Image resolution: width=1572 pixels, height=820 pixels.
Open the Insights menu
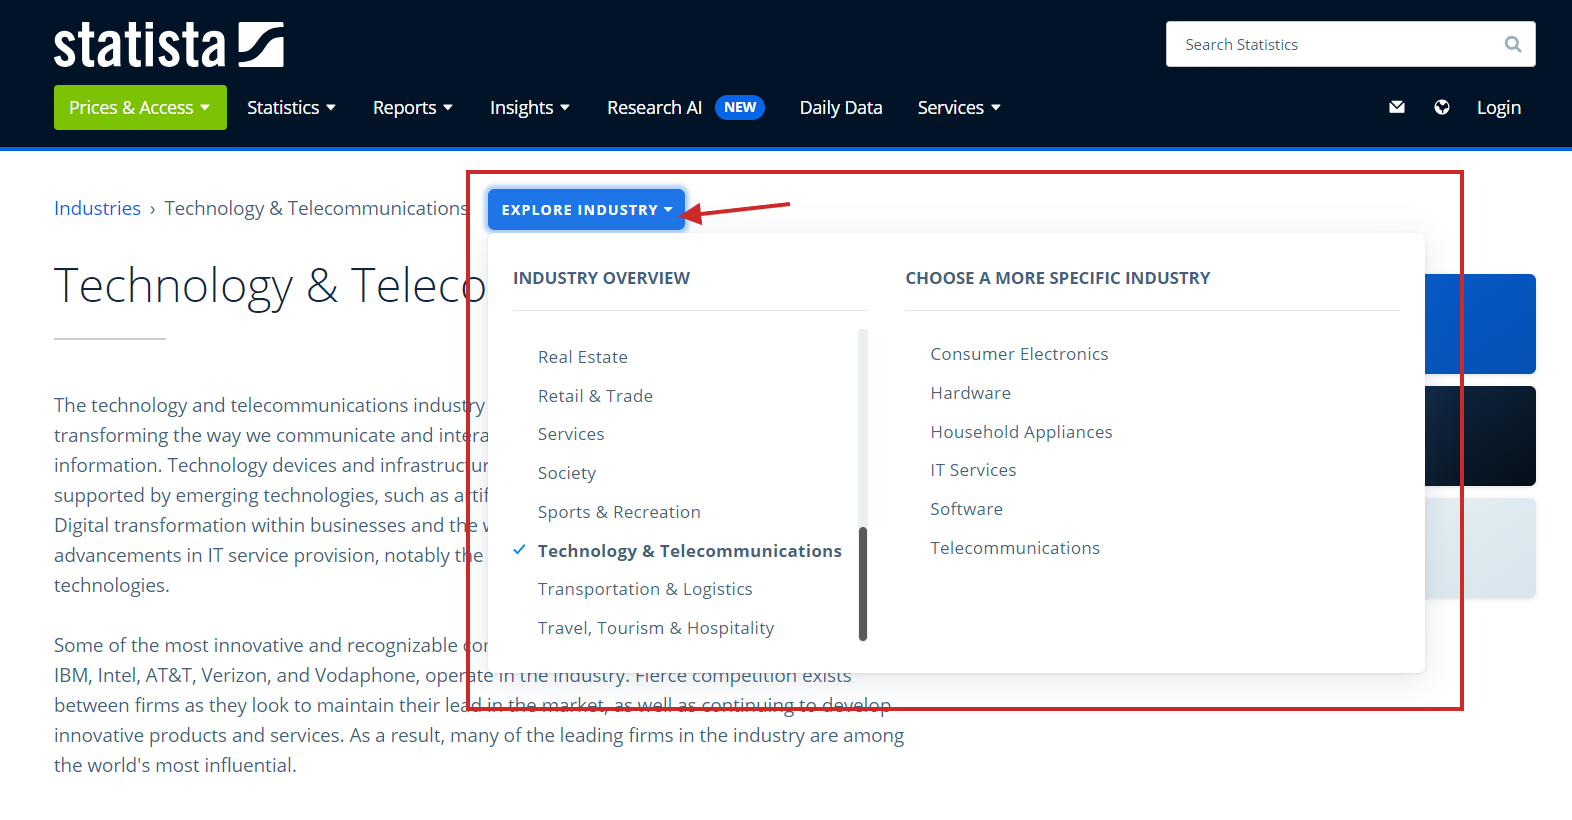coord(529,107)
